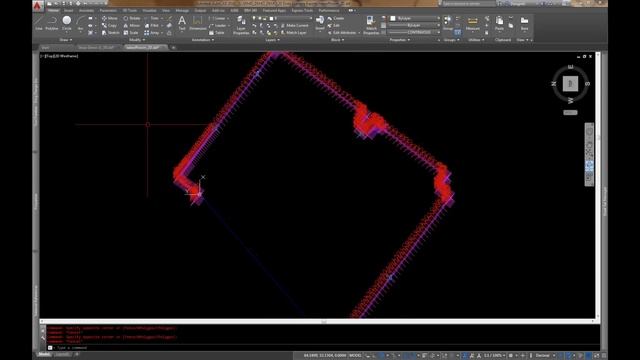Click the ViewCube top face

[x=570, y=84]
